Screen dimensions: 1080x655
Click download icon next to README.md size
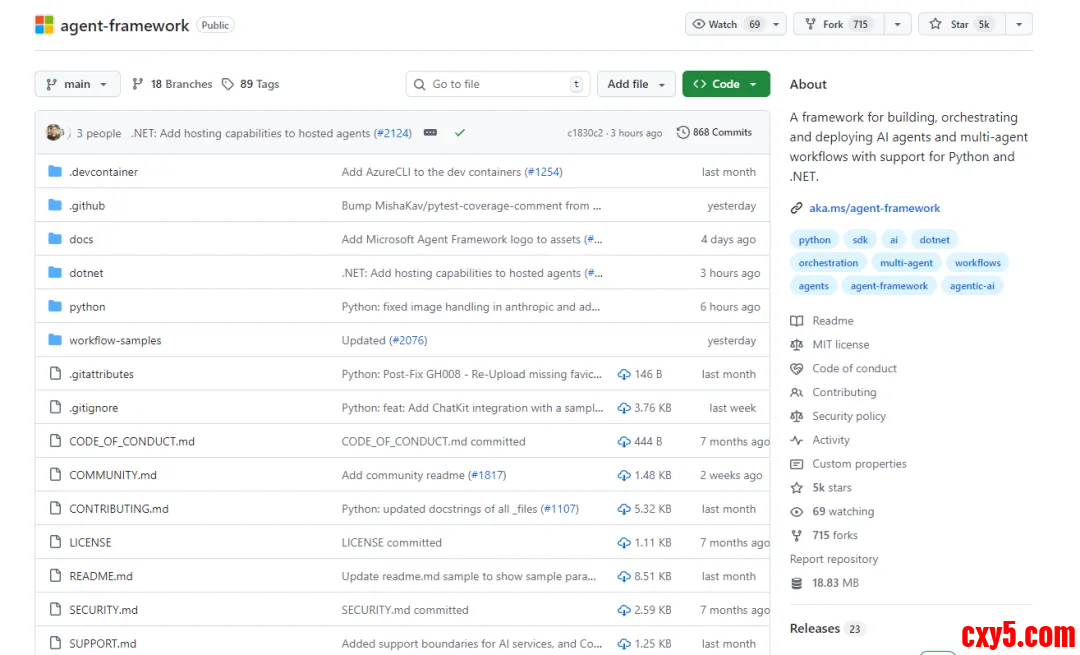tap(624, 576)
